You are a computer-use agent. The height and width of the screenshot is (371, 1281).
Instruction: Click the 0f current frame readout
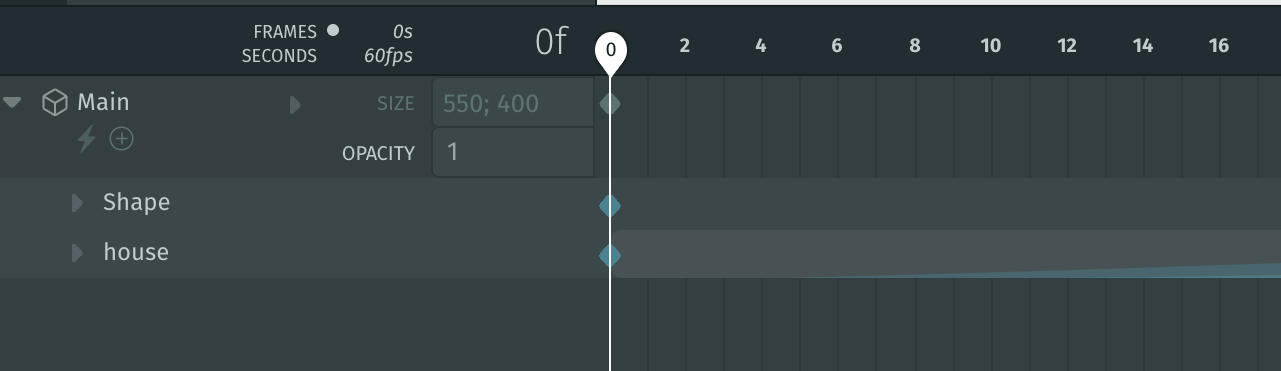pyautogui.click(x=552, y=42)
